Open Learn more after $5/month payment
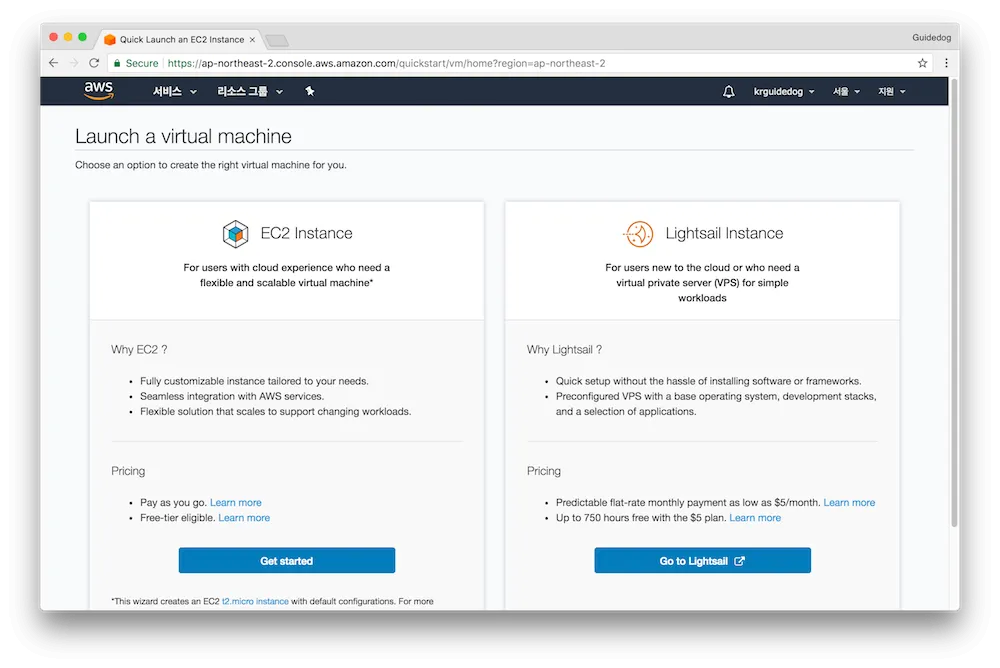This screenshot has width=1000, height=668. click(x=849, y=502)
